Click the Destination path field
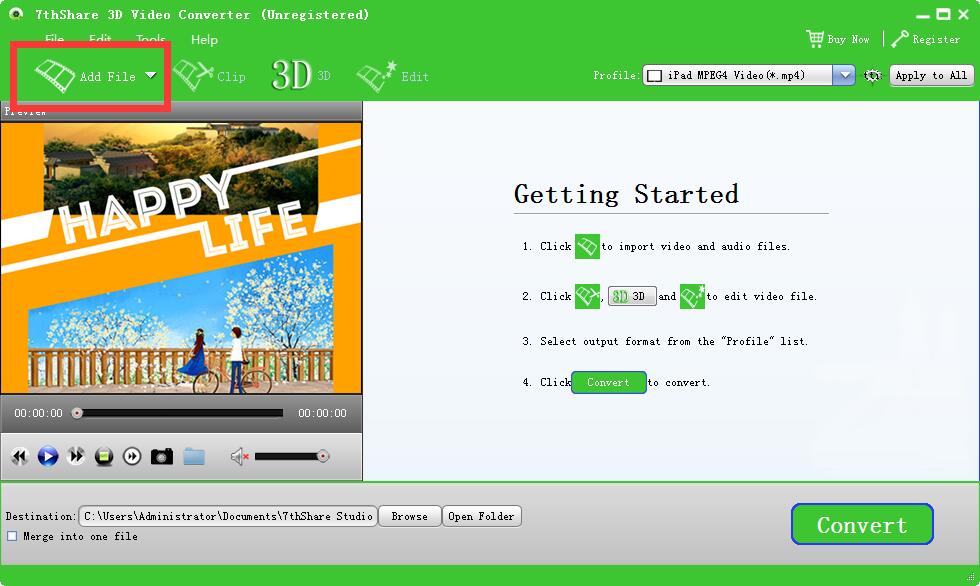The width and height of the screenshot is (980, 586). click(x=228, y=516)
